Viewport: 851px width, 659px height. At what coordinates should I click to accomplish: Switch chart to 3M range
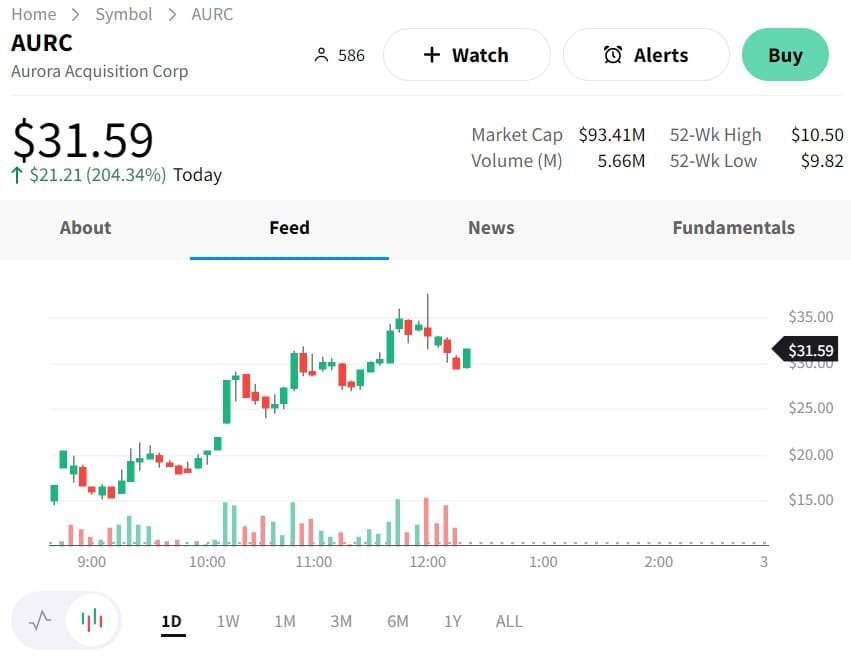click(x=341, y=621)
